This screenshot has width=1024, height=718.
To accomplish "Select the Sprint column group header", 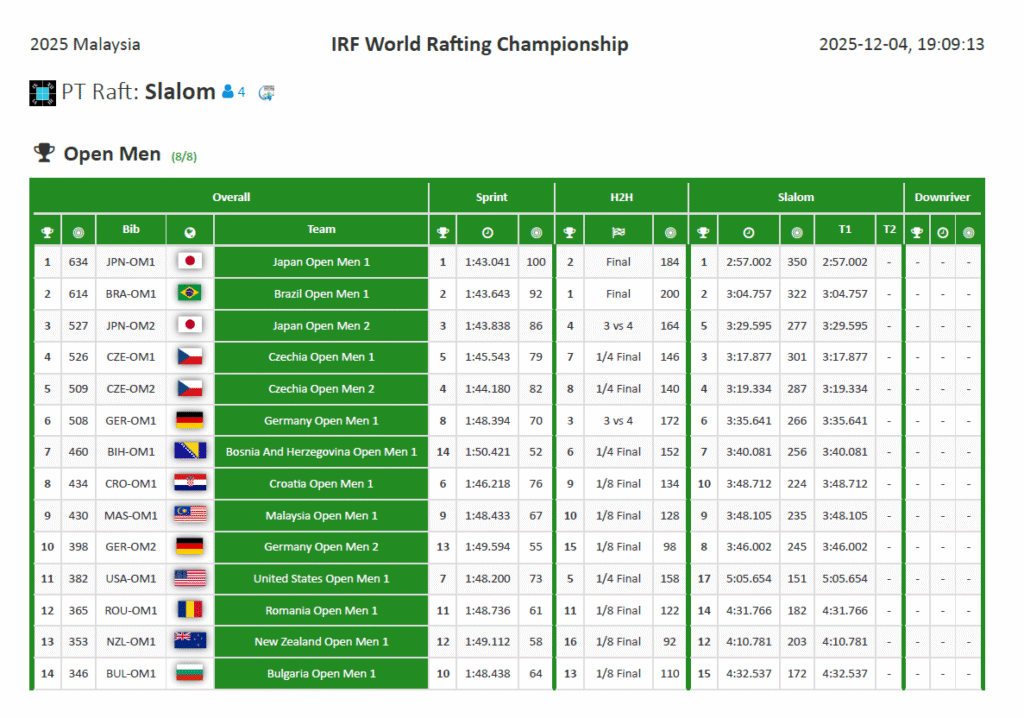I will [491, 197].
